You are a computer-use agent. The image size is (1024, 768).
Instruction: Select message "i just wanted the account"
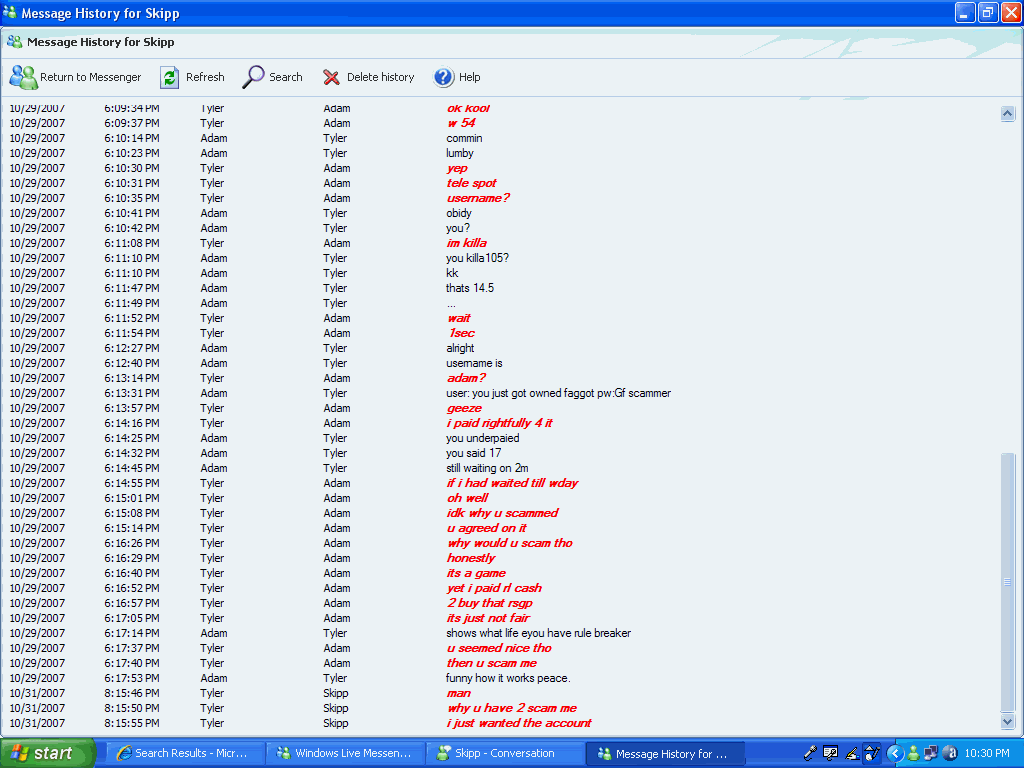519,723
